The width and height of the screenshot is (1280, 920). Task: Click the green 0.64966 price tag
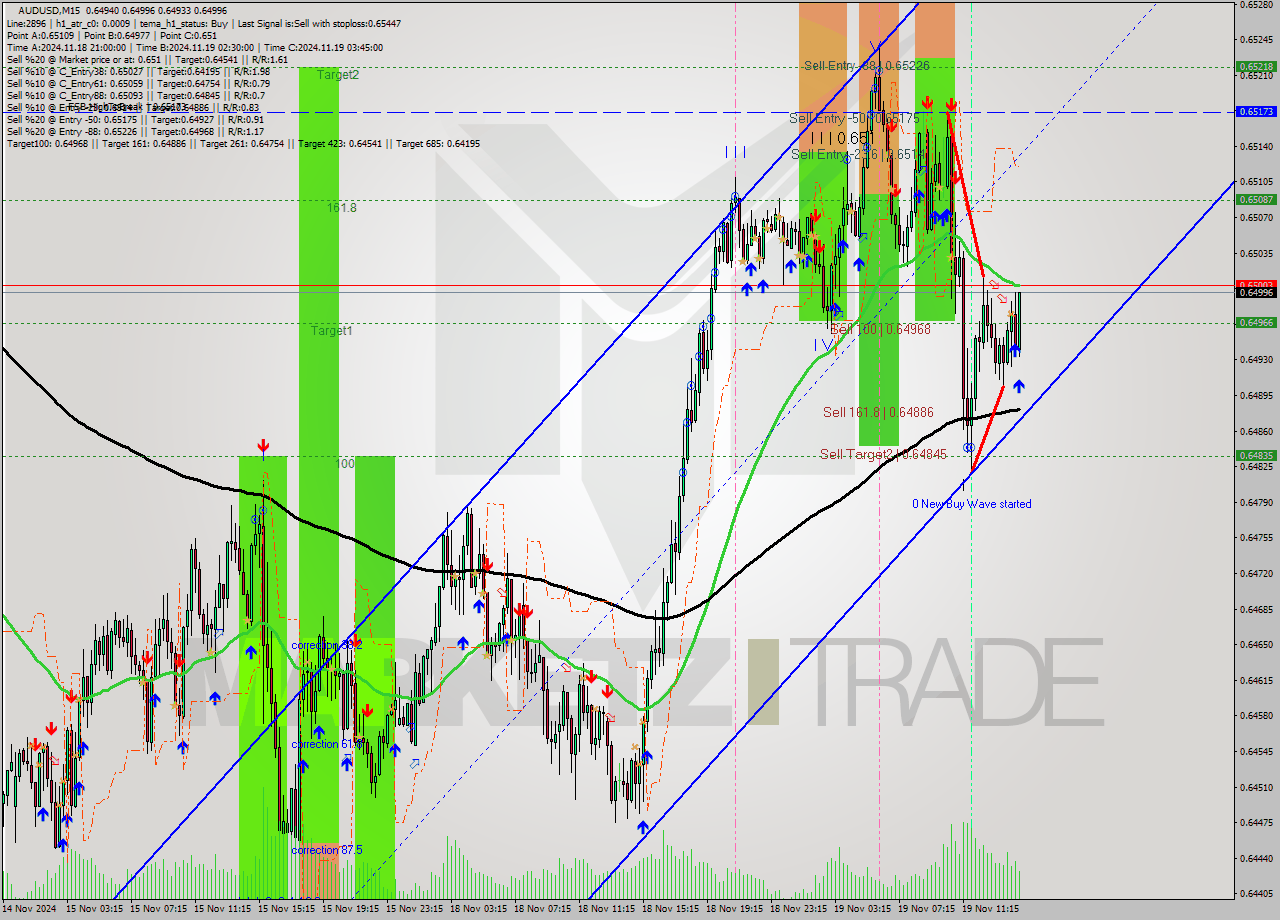[x=1256, y=322]
